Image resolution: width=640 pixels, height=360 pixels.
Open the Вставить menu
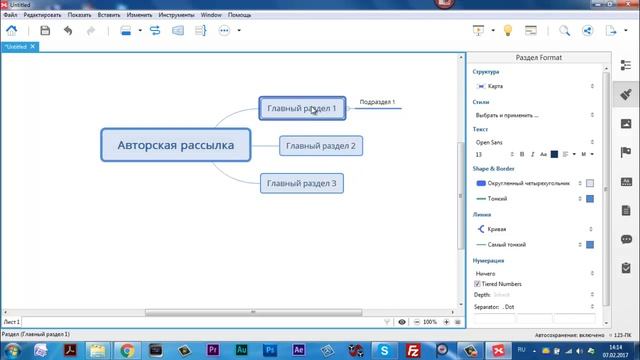pyautogui.click(x=109, y=15)
